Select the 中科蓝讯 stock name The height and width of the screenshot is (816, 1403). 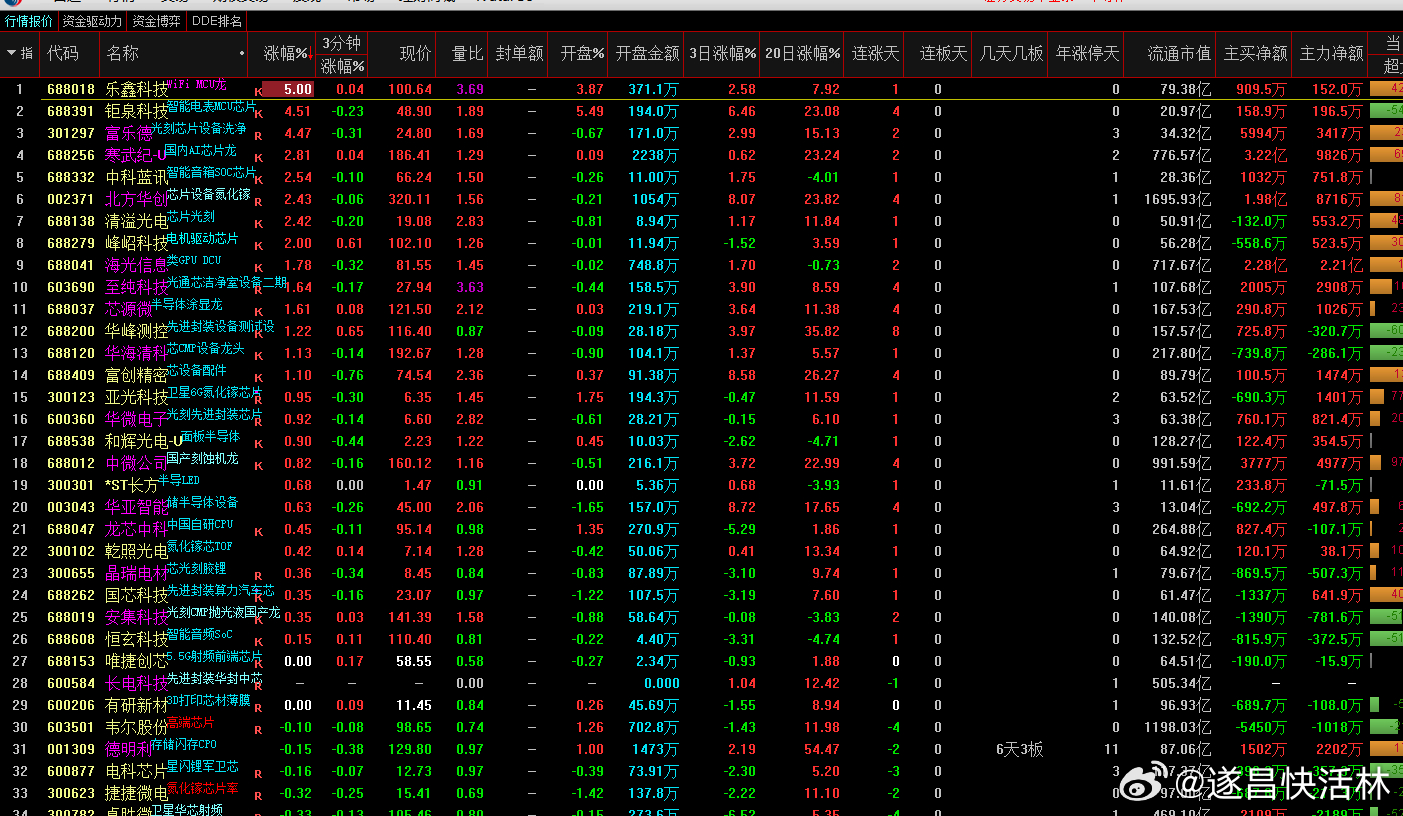tap(137, 178)
